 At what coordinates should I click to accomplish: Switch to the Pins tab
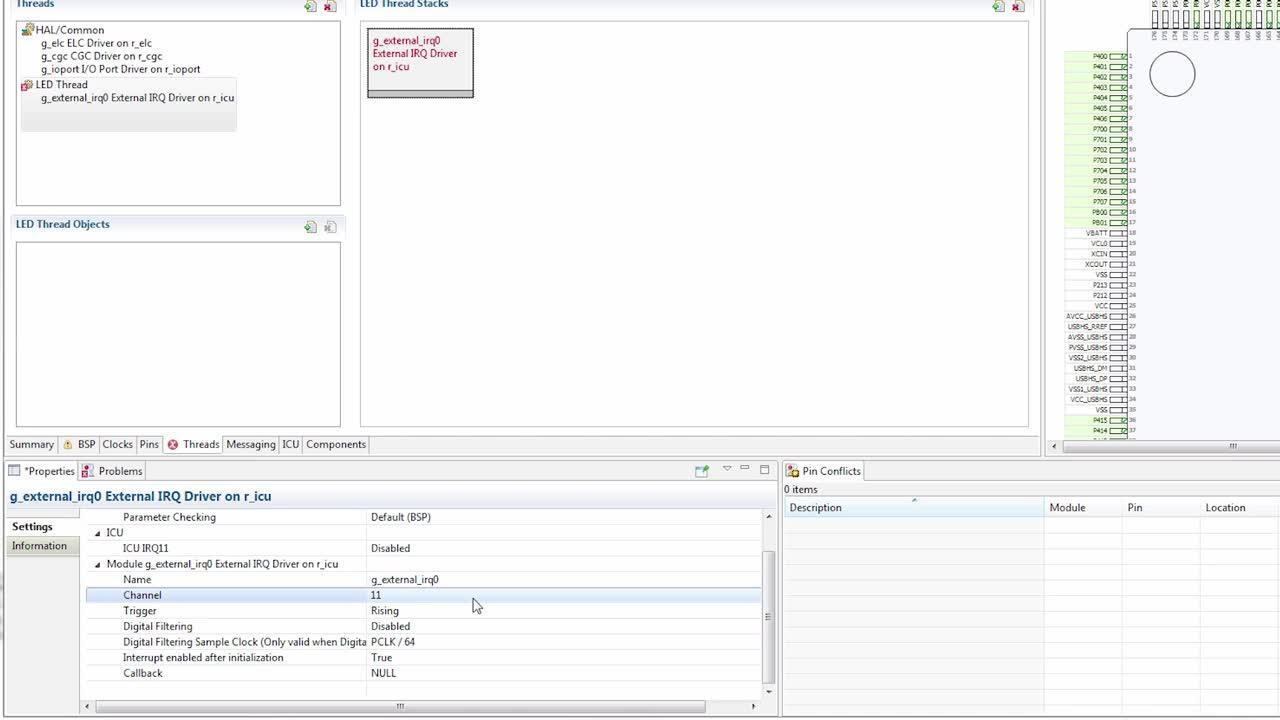(148, 444)
